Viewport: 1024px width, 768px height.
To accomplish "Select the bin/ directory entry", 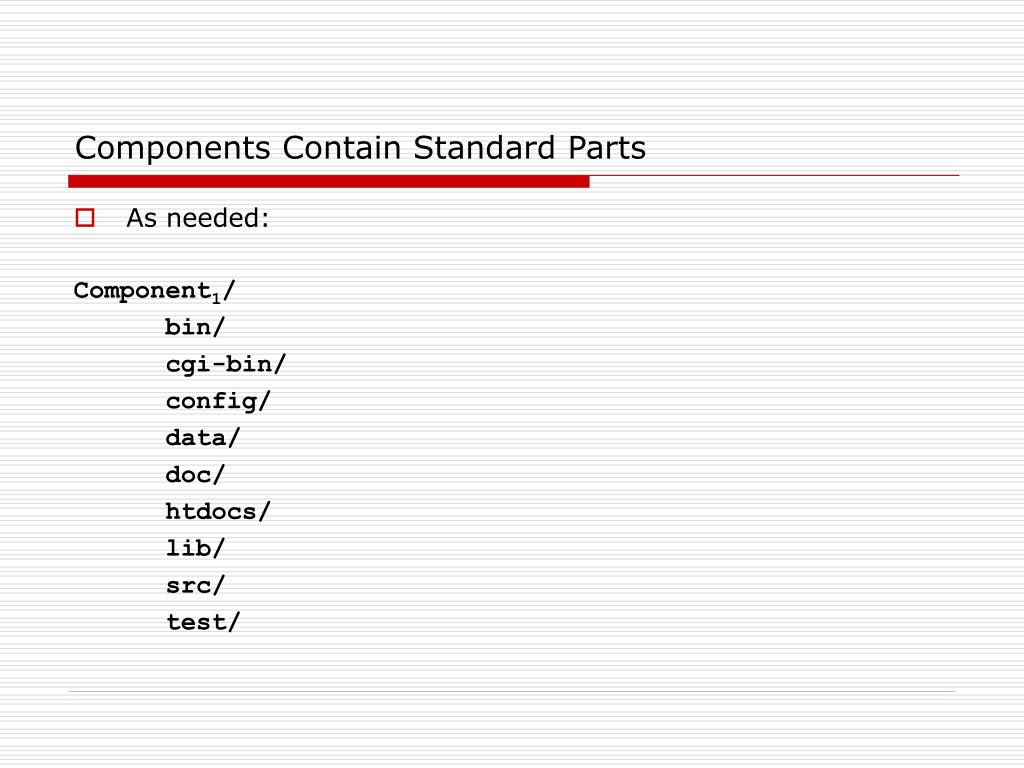I will pos(195,327).
